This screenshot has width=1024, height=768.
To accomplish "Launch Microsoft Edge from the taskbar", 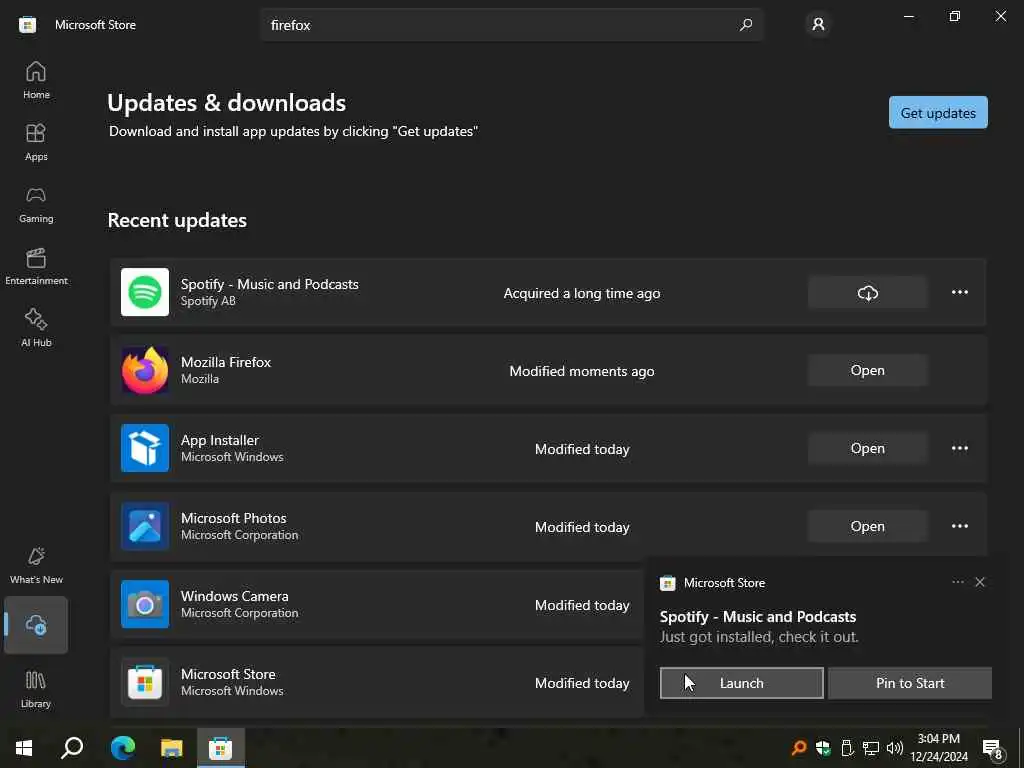I will (122, 748).
